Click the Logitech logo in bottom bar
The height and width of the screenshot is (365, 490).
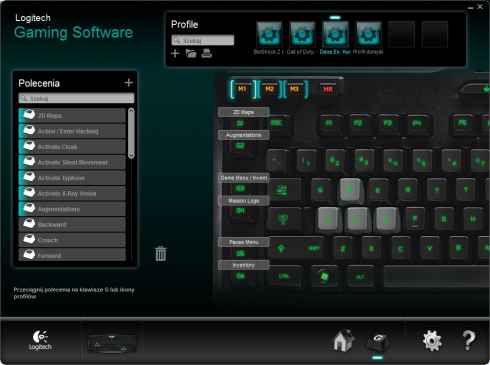[x=40, y=340]
